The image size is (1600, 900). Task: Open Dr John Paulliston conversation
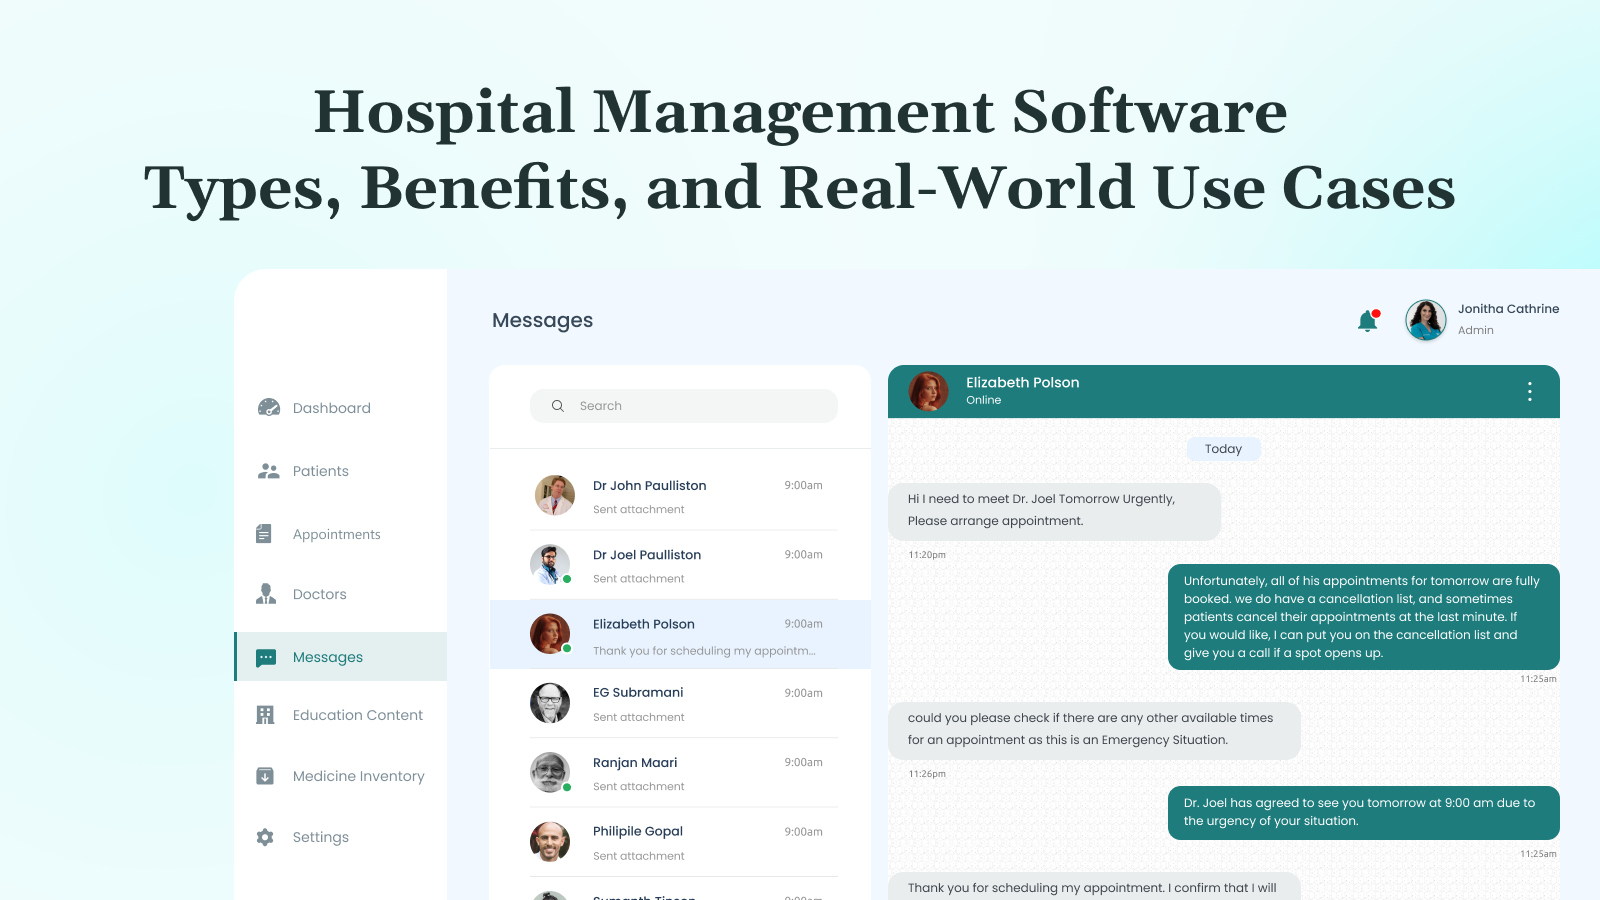pyautogui.click(x=680, y=496)
